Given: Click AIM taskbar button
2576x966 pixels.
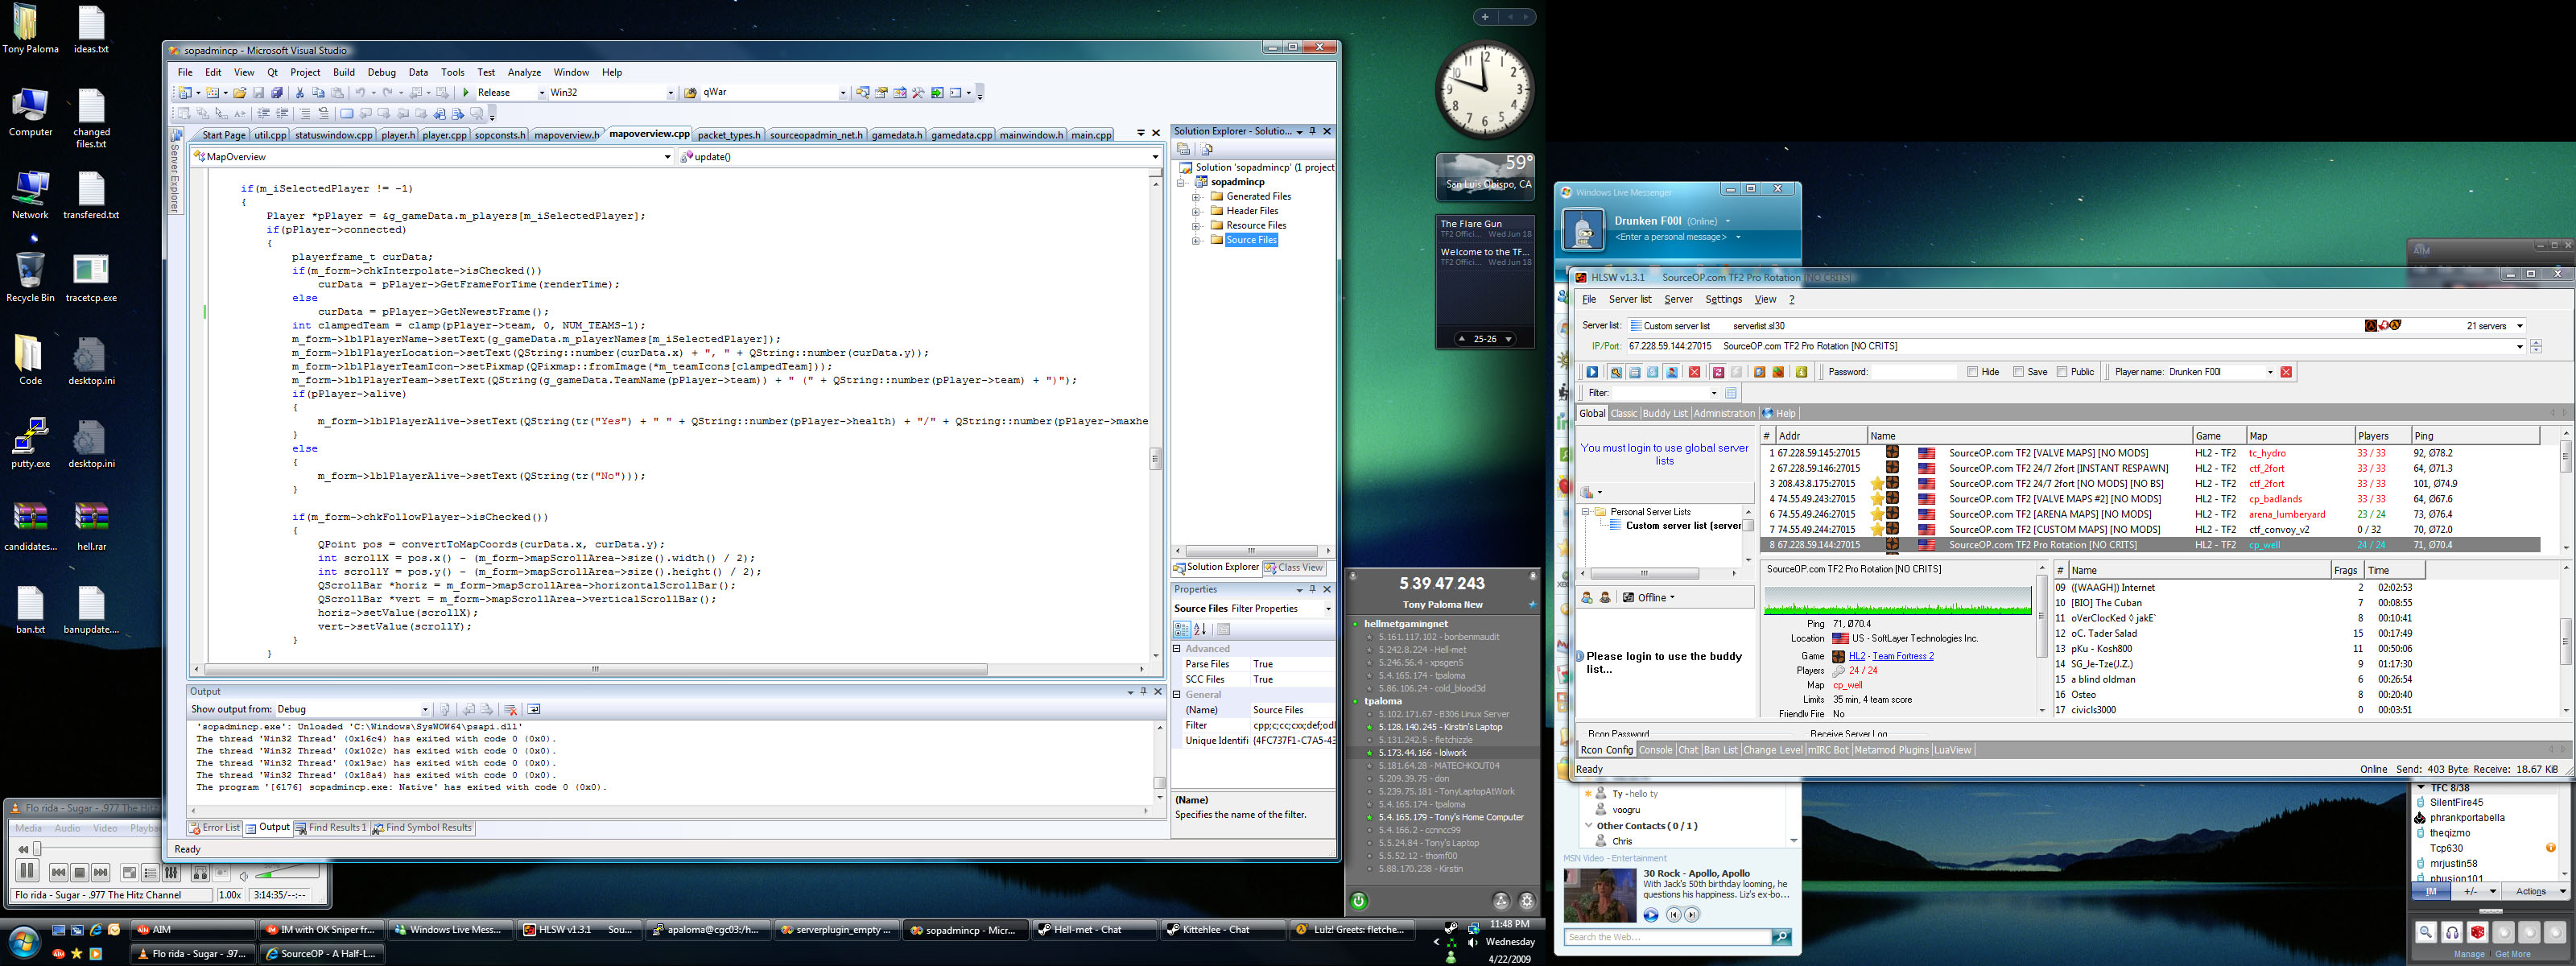Looking at the screenshot, I should pos(192,930).
